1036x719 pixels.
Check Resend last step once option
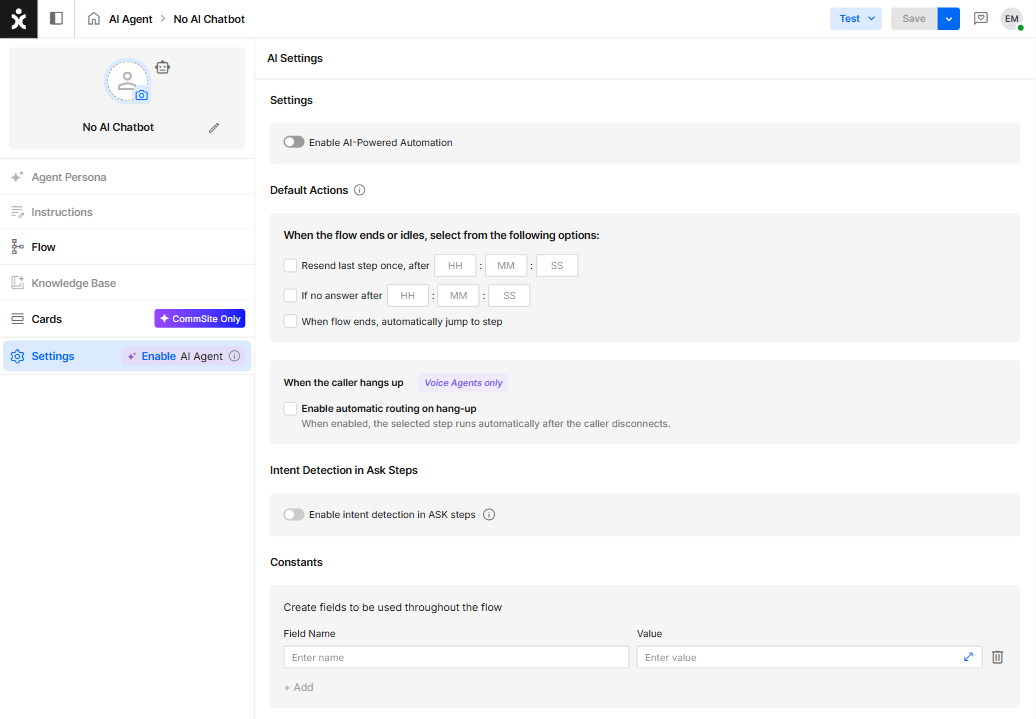[290, 266]
